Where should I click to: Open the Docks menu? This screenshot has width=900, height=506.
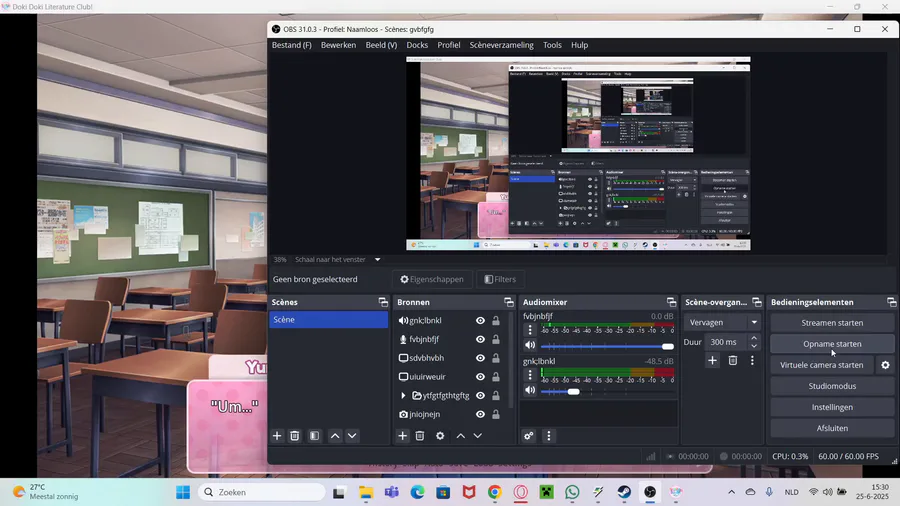pos(417,45)
